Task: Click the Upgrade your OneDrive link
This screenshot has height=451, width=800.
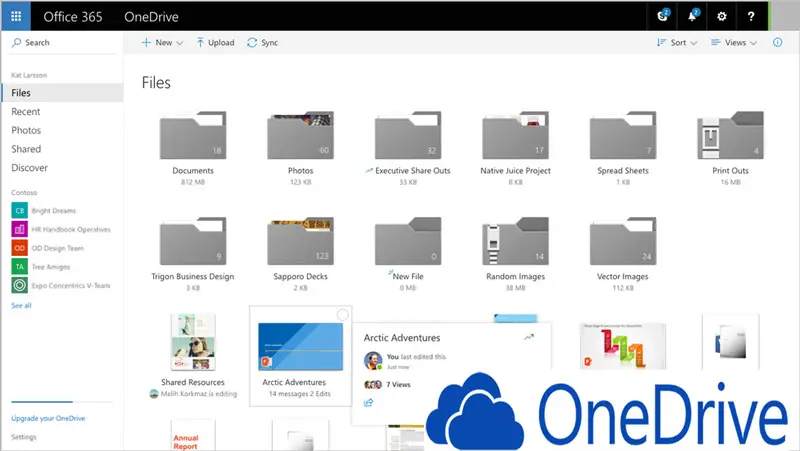Action: 48,418
